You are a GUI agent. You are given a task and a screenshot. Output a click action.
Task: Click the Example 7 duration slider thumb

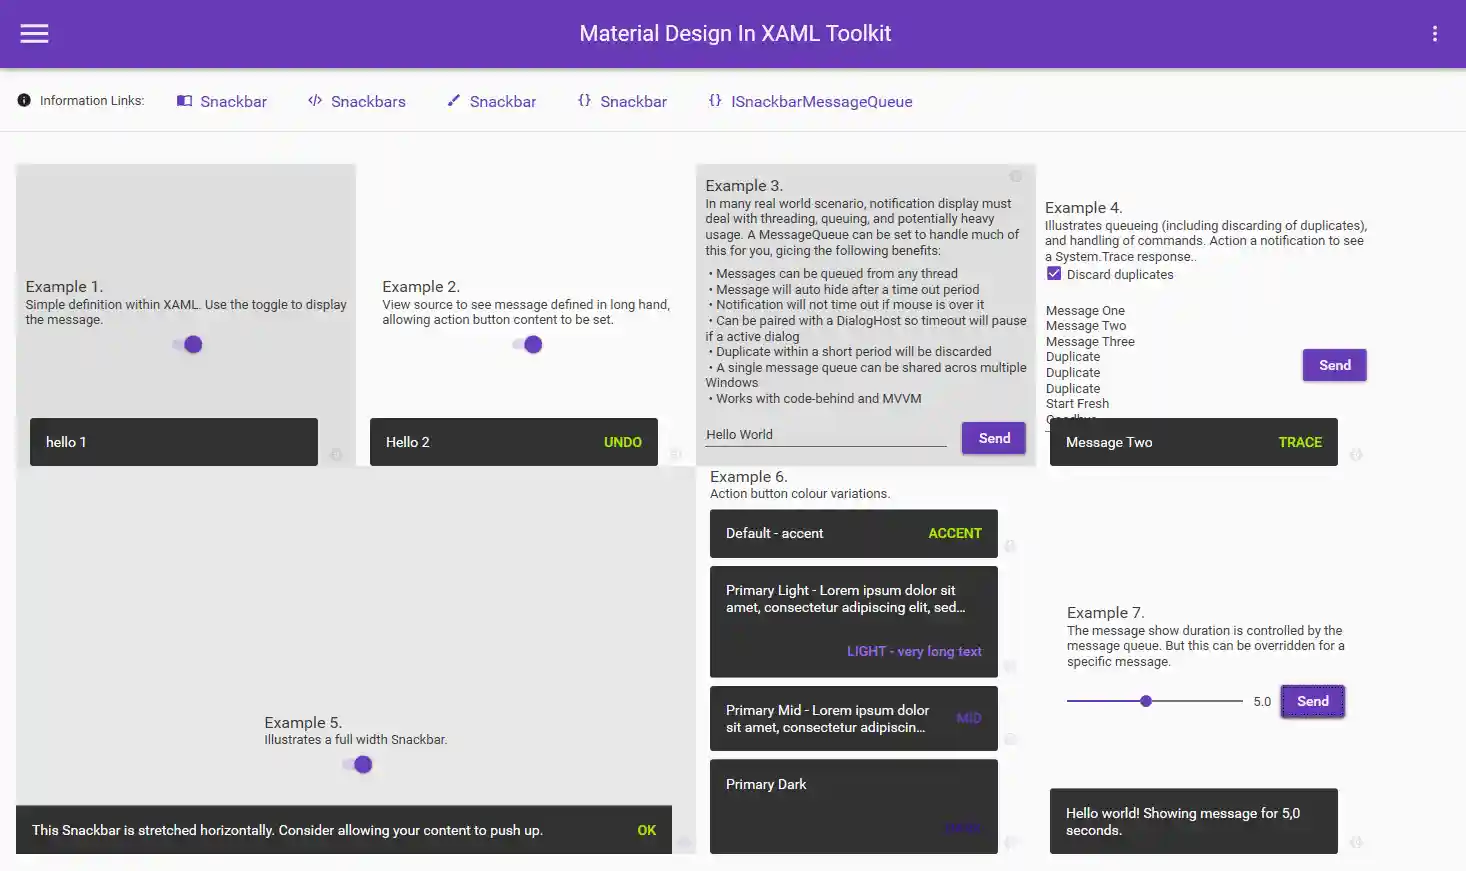[x=1146, y=701]
